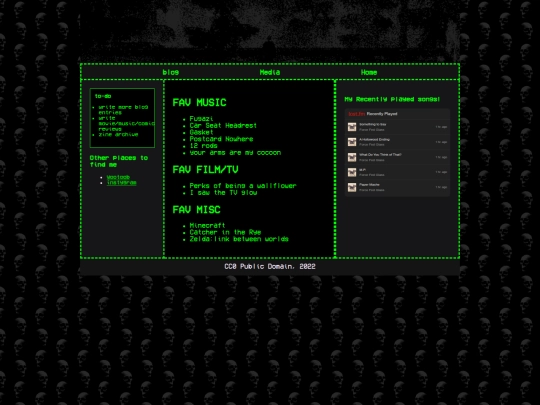Click Catcher in the Rye entry
Viewport: 540px width, 405px height.
point(225,232)
